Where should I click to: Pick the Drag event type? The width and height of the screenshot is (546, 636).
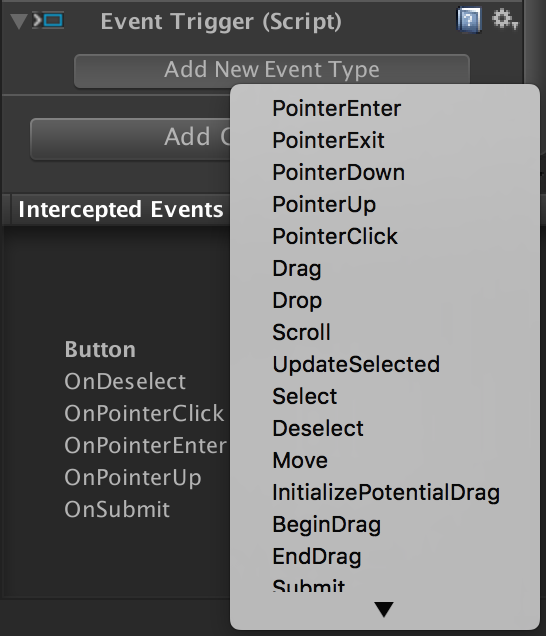coord(385,269)
